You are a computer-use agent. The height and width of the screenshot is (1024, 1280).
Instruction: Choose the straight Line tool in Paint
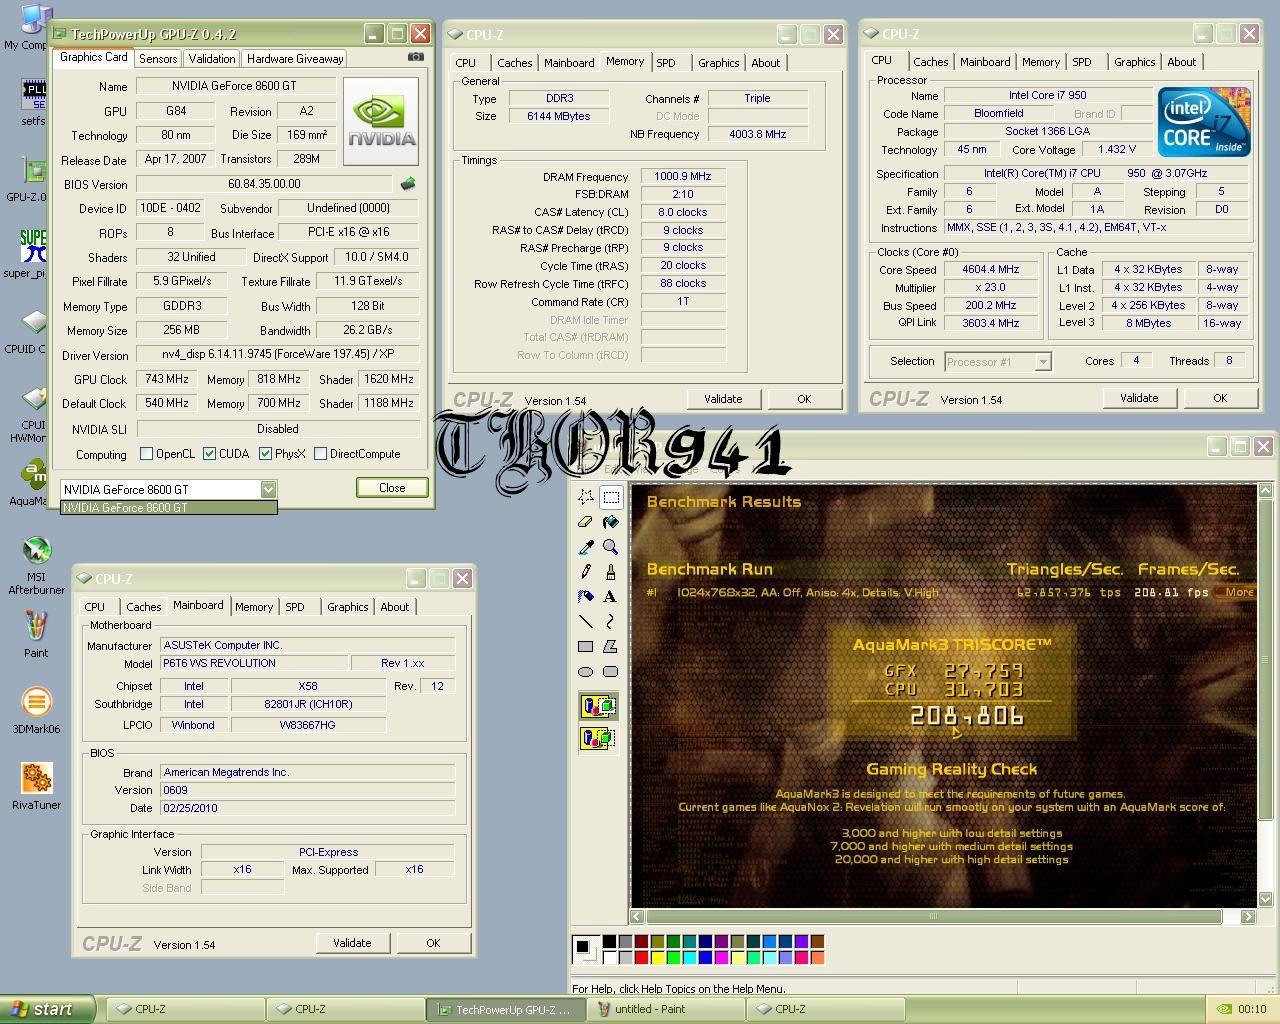(586, 622)
